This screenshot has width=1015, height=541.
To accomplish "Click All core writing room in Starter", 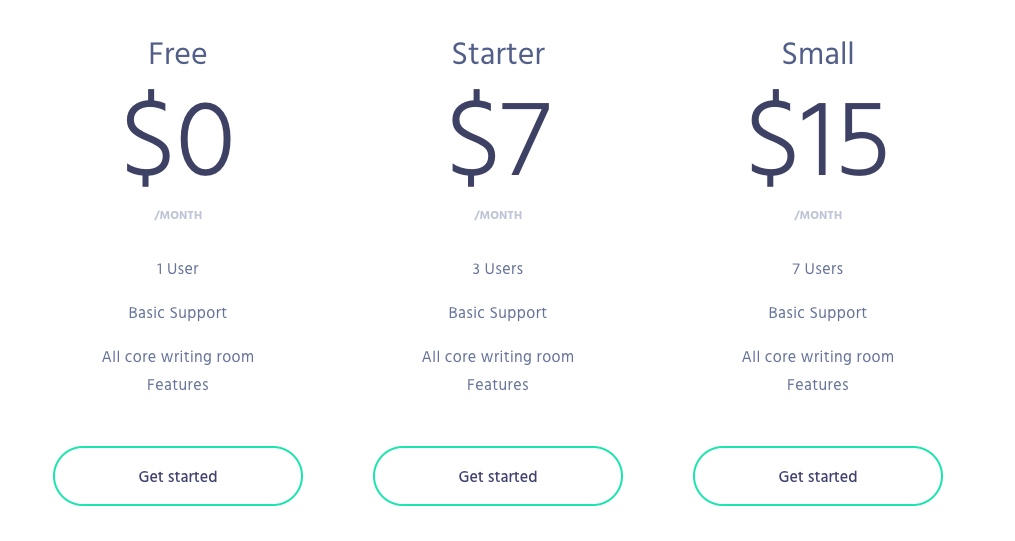I will point(497,357).
